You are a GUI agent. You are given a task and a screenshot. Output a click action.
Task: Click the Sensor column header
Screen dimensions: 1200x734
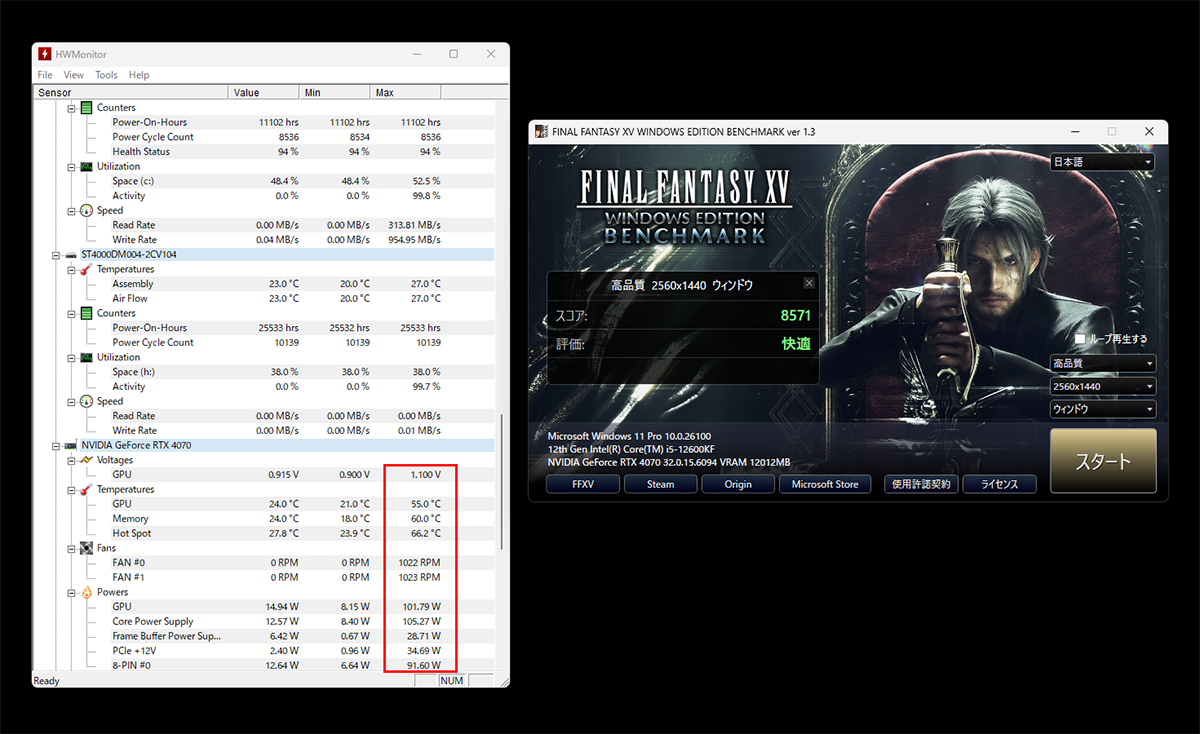tap(131, 93)
